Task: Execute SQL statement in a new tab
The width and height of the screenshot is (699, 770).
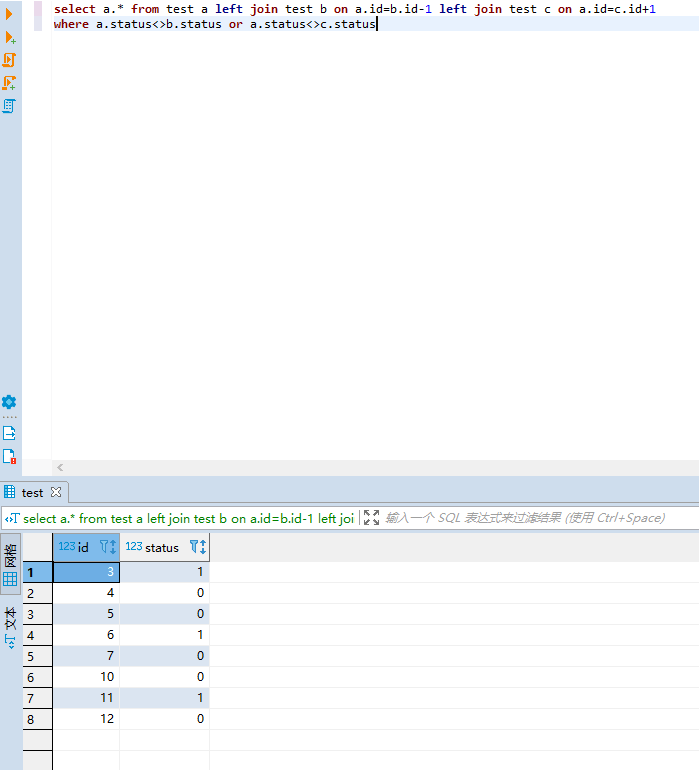Action: tap(10, 37)
